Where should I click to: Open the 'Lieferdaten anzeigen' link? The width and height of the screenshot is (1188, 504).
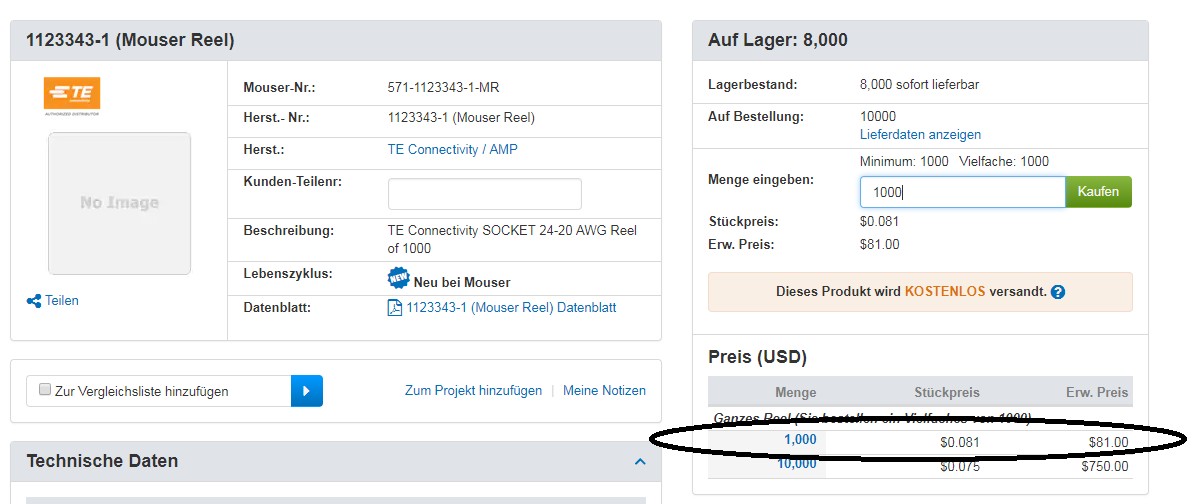click(920, 134)
